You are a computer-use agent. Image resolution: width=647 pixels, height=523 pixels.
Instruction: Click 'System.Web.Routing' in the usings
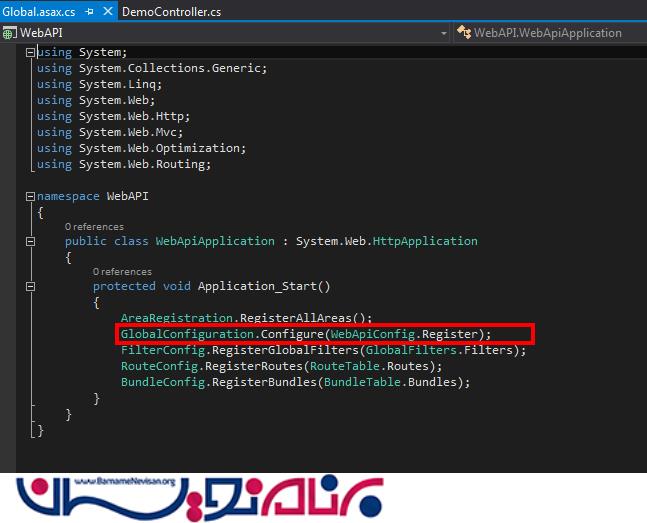(x=142, y=164)
